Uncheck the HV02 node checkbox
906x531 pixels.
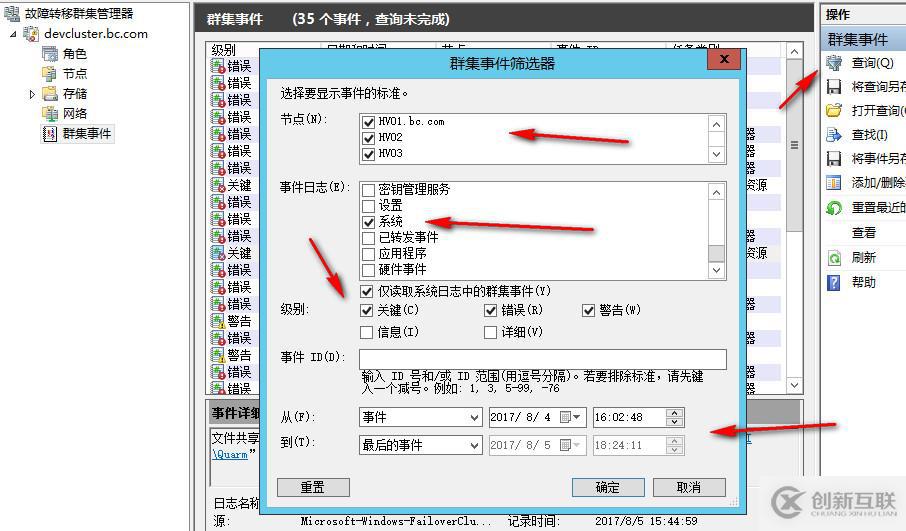tap(368, 138)
